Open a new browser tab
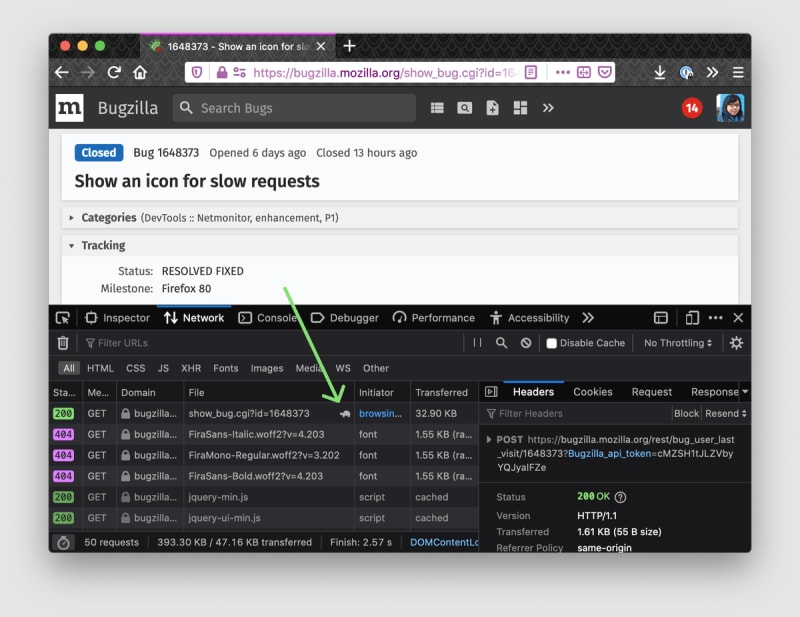This screenshot has width=800, height=617. point(349,46)
